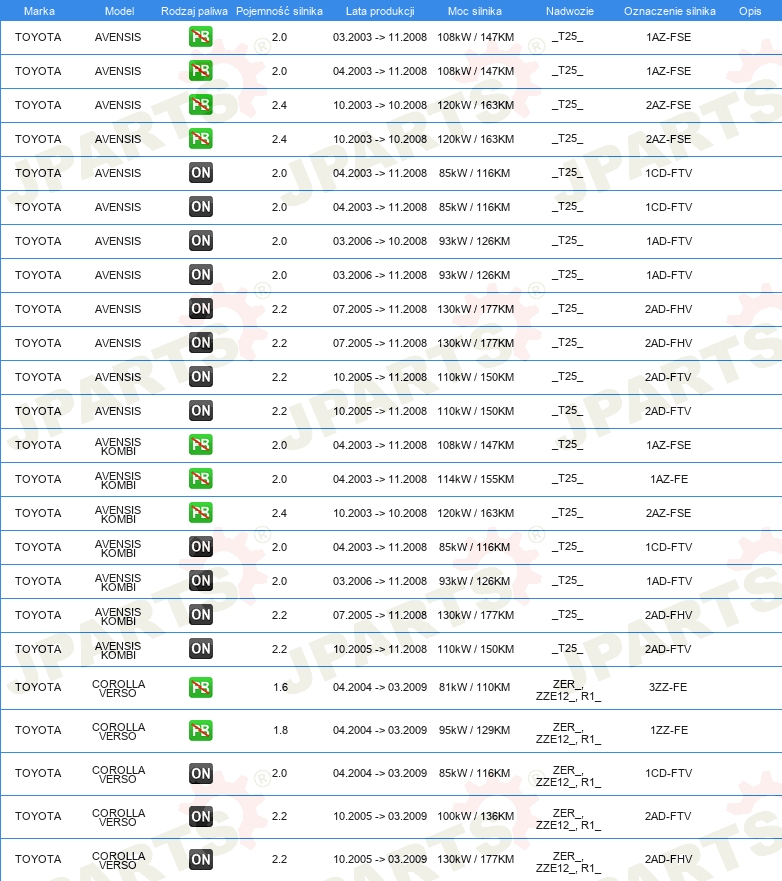The width and height of the screenshot is (782, 881).
Task: Click petrol icon in Corolla Verso 1.8 row
Action: (x=201, y=730)
